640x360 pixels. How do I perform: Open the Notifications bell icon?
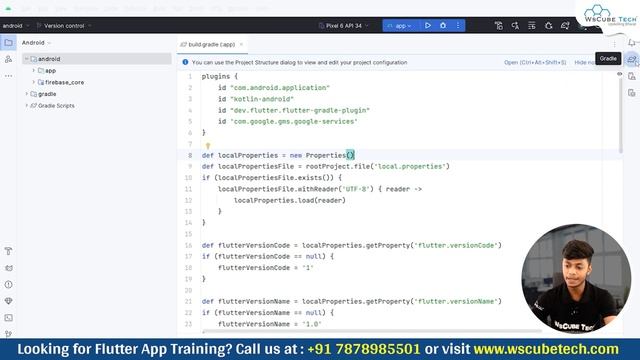coord(632,42)
